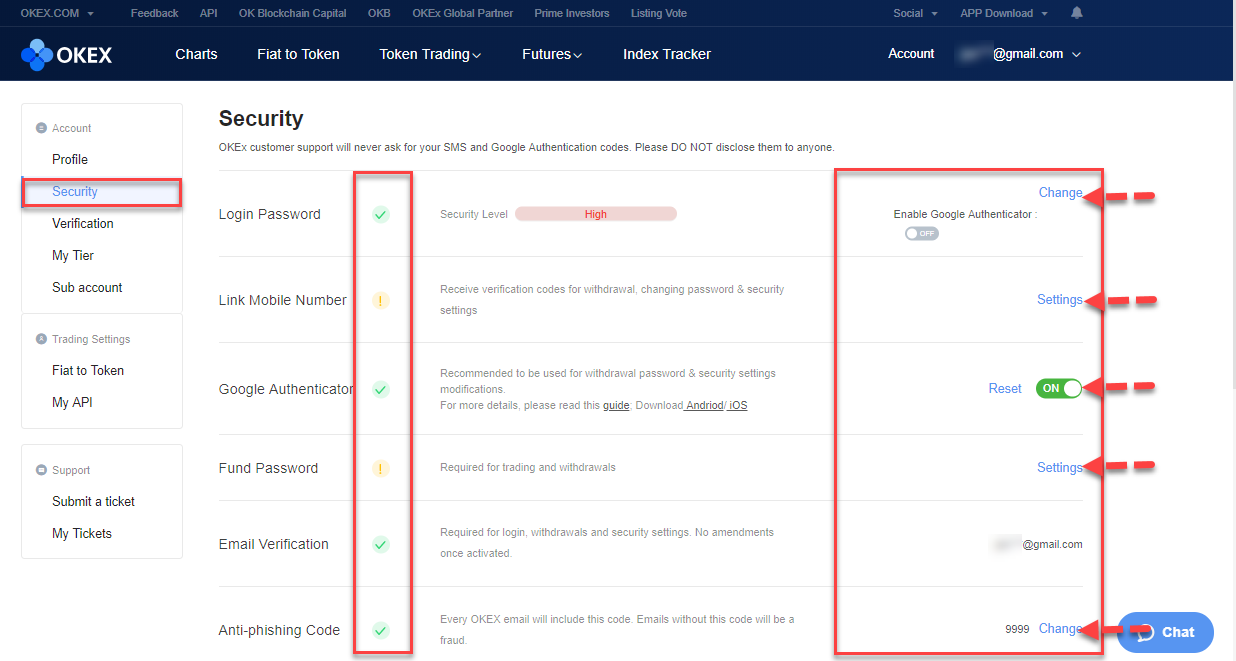Click the Google Authenticator green check icon
Image resolution: width=1236 pixels, height=661 pixels.
point(380,389)
